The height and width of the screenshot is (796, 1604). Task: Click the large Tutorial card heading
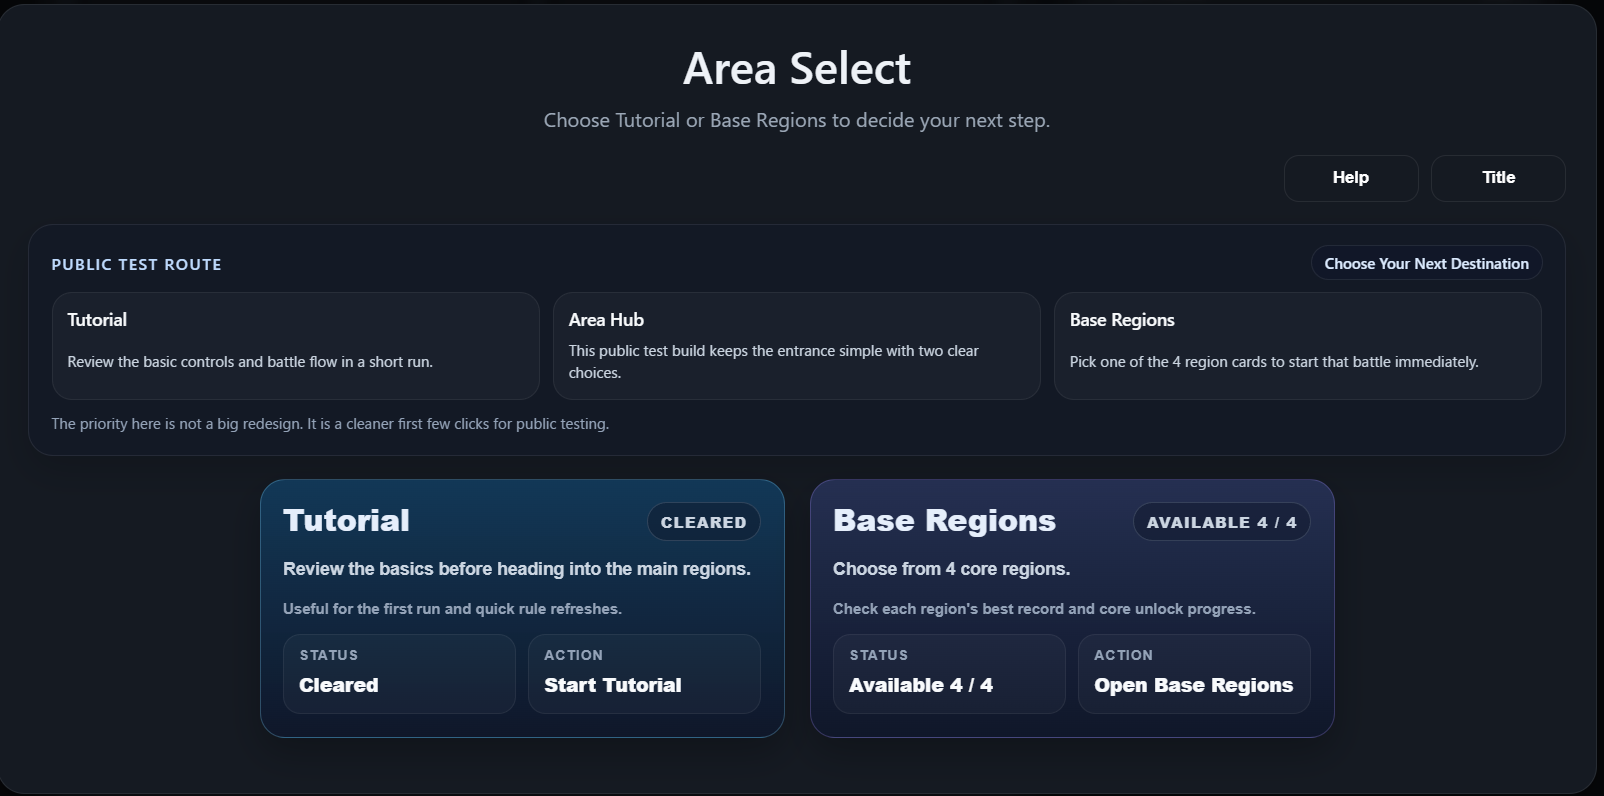(346, 521)
